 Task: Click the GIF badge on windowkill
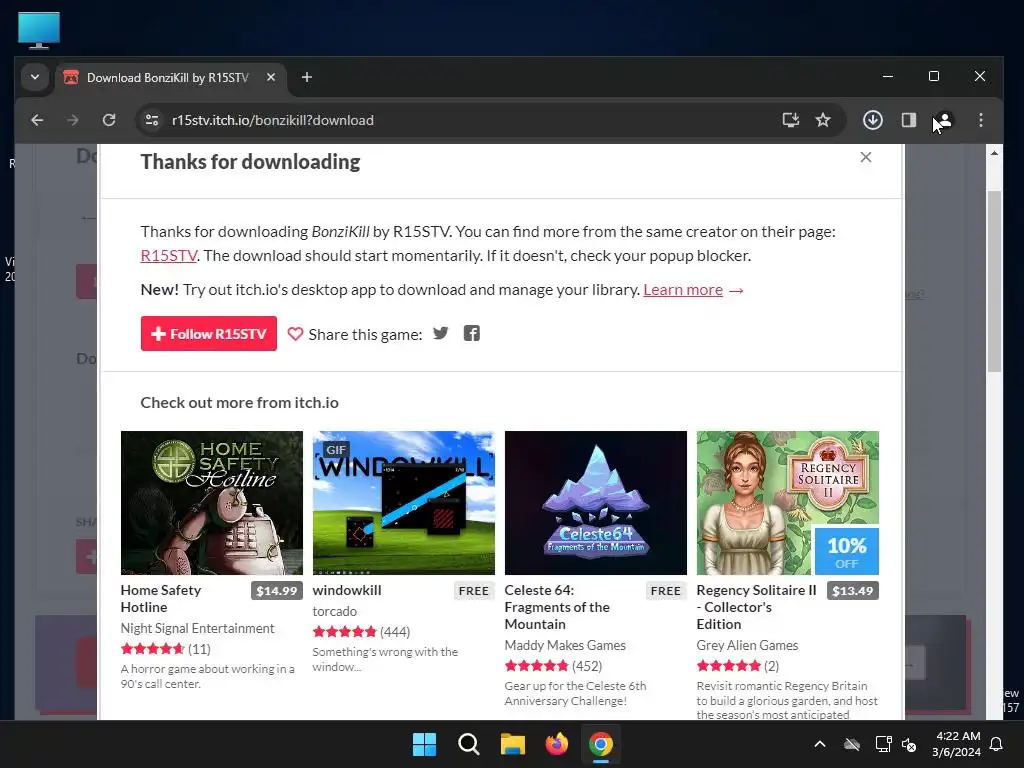tap(336, 450)
